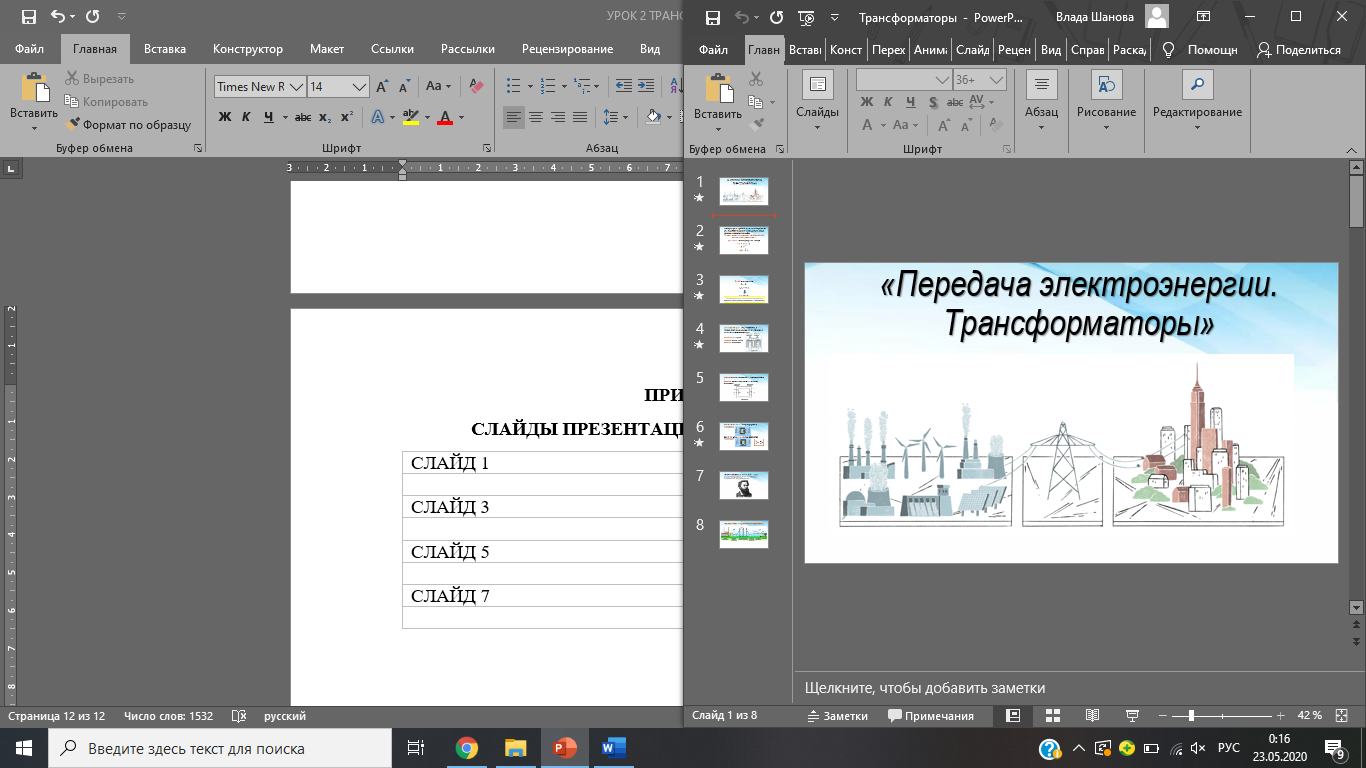Open the Reading view in PowerPoint

1092,716
